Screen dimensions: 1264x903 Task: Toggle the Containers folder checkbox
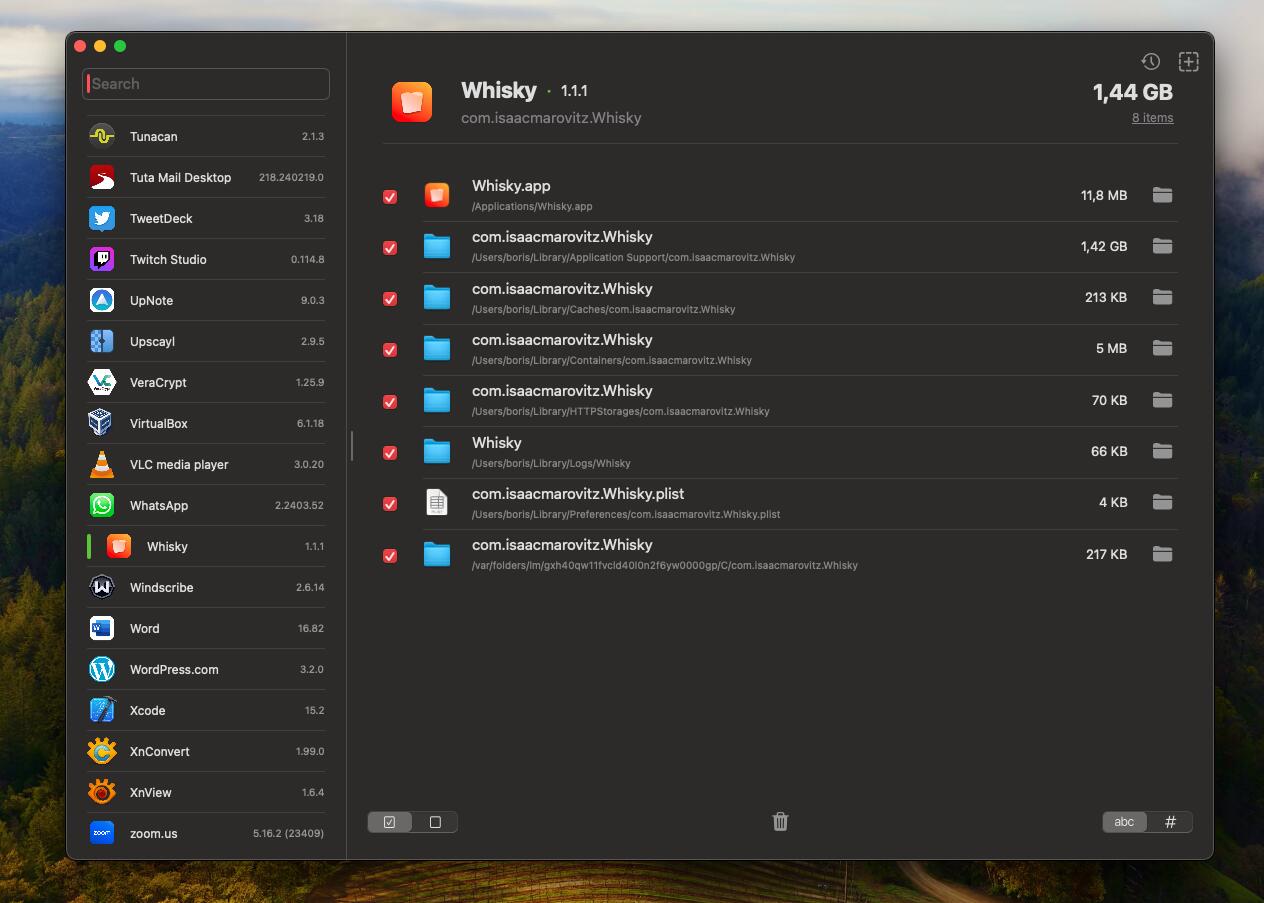click(390, 350)
